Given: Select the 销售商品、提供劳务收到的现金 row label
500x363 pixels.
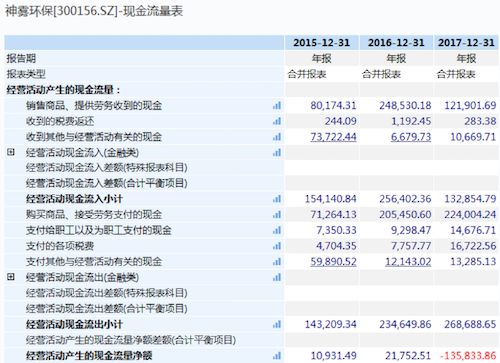Looking at the screenshot, I should (94, 106).
